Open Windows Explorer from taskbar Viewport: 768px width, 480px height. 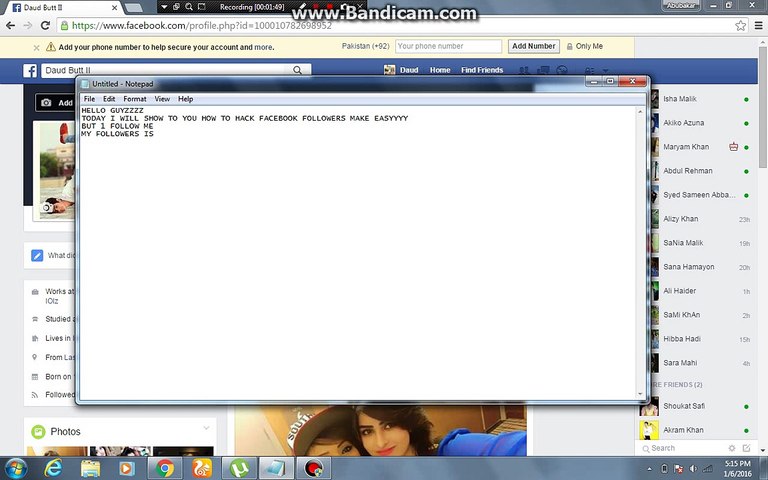click(90, 469)
